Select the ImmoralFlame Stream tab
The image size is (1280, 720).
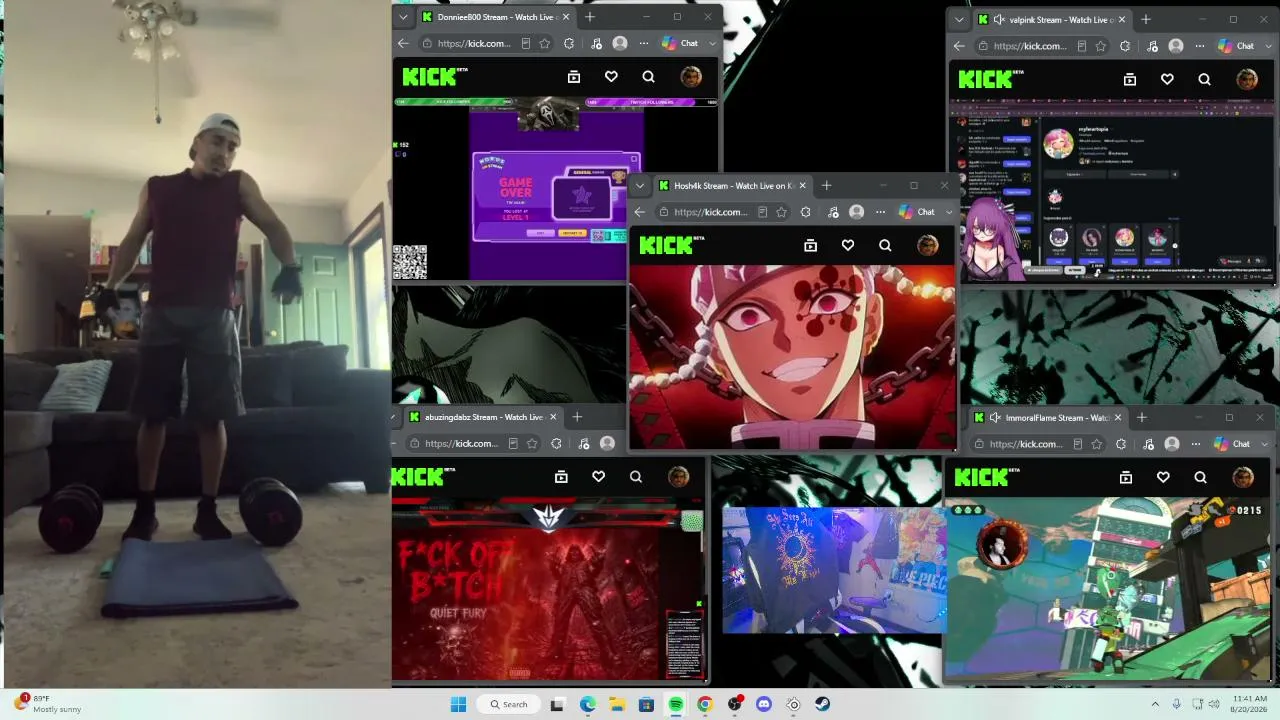(x=1048, y=418)
